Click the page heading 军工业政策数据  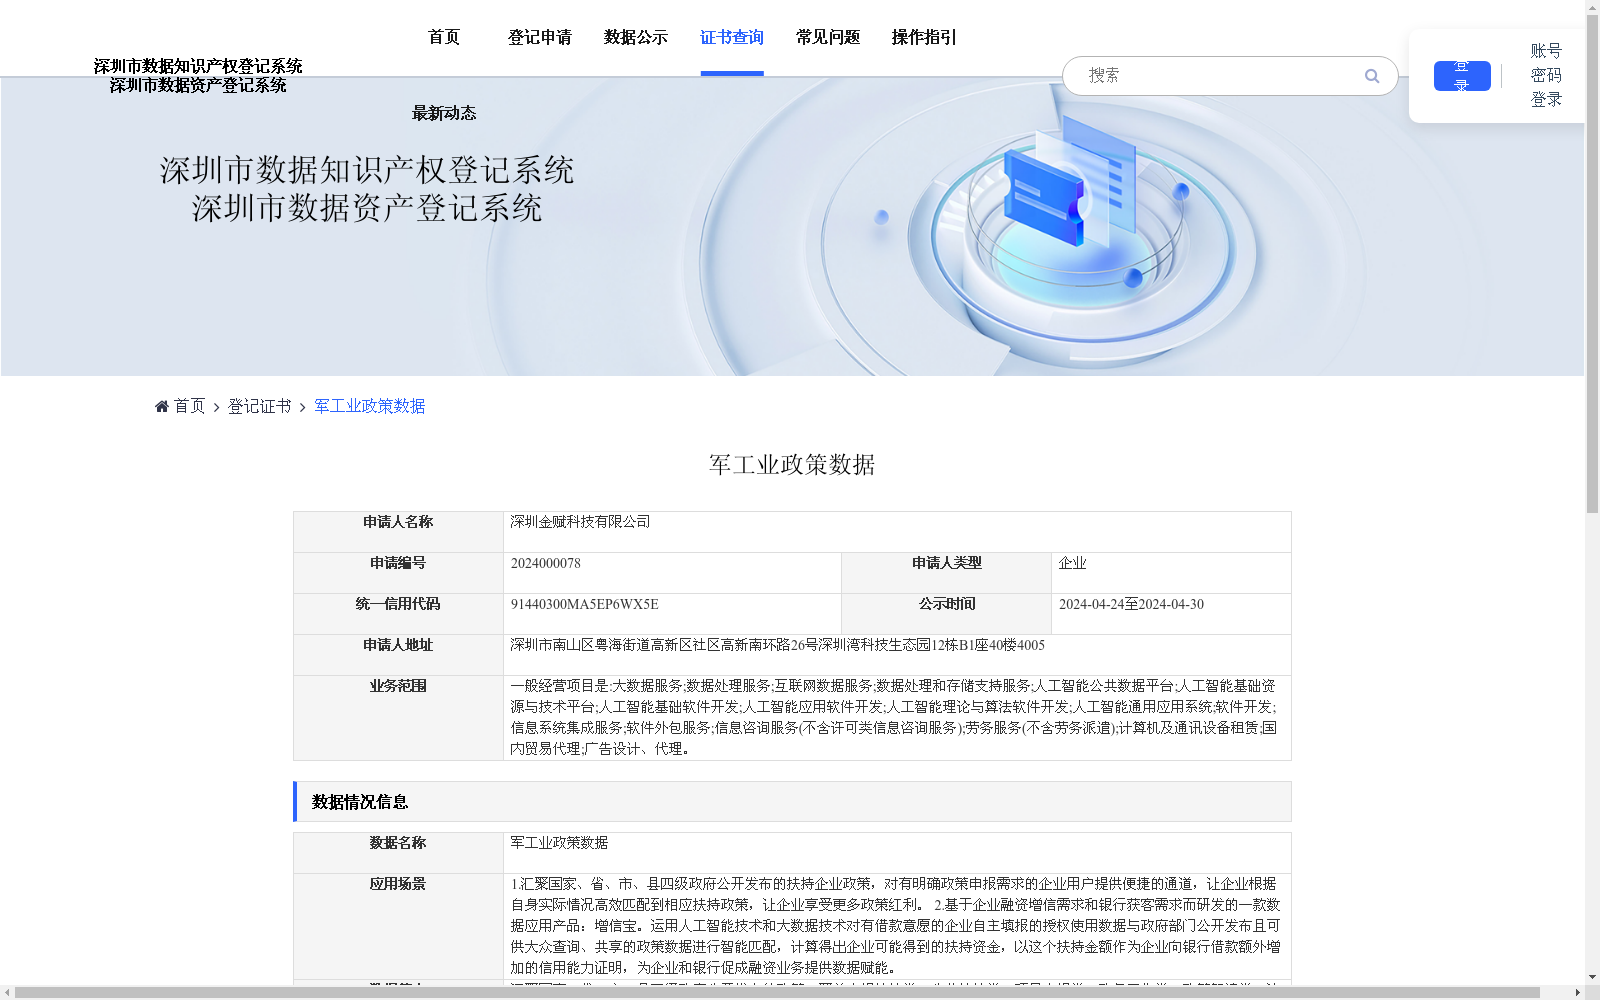click(x=792, y=465)
